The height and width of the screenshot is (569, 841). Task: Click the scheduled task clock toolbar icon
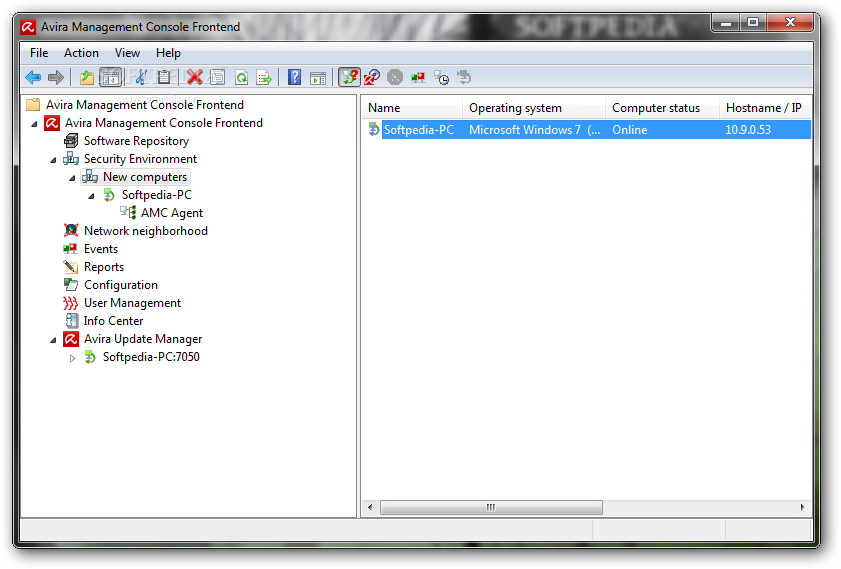[x=441, y=78]
